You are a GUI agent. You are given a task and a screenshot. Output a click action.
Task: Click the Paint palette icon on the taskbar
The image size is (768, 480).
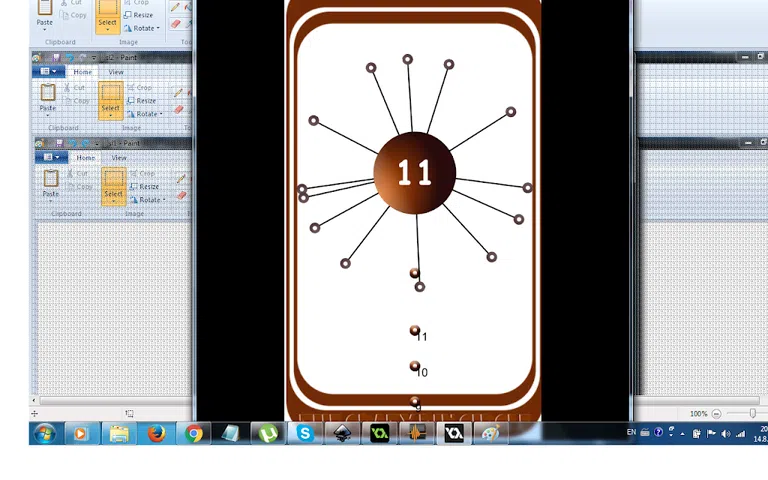[x=490, y=433]
